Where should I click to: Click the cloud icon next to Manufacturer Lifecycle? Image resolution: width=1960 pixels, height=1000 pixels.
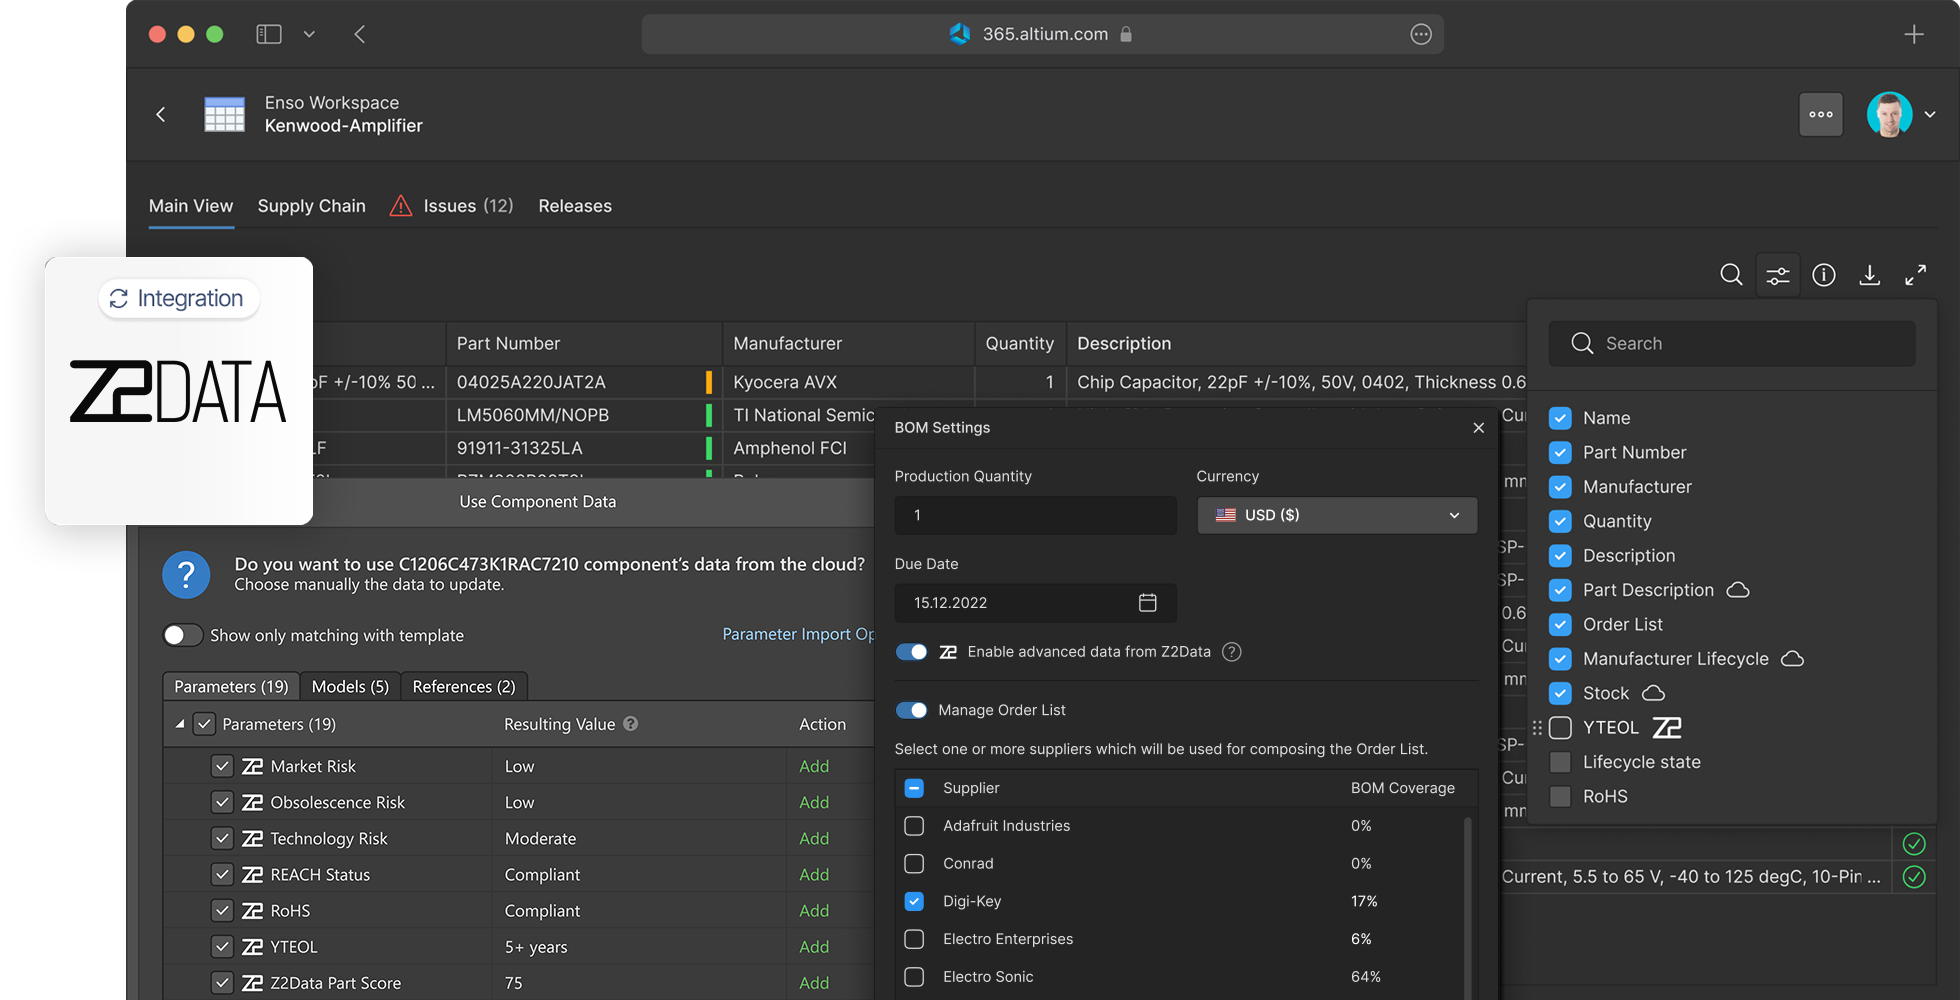(x=1793, y=659)
